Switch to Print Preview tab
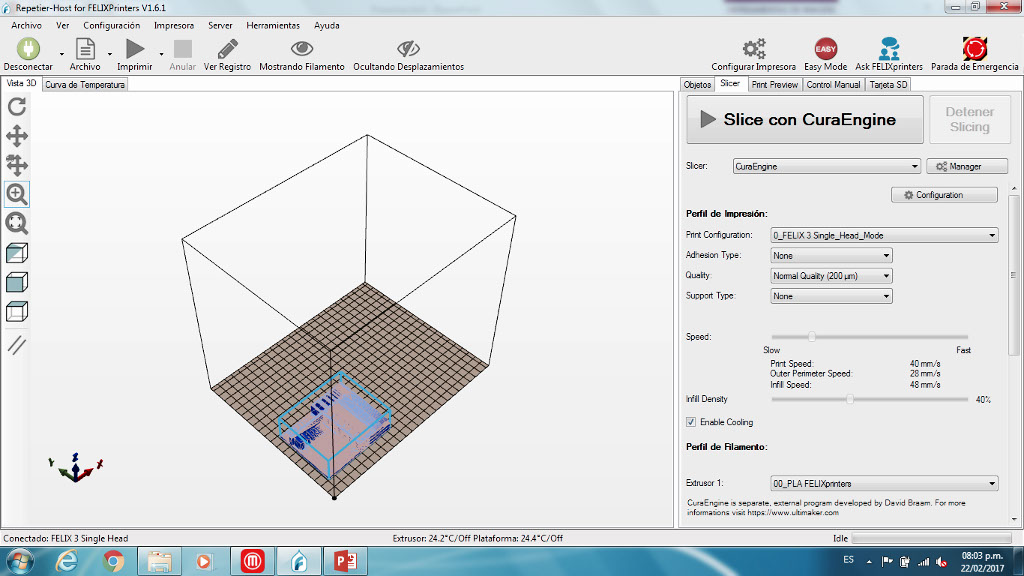Screen dimensions: 1024x576 coord(775,85)
